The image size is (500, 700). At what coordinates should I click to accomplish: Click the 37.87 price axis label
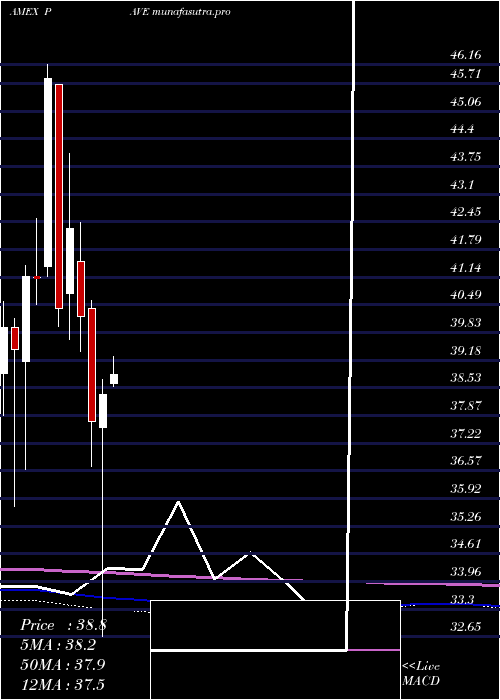(x=466, y=406)
